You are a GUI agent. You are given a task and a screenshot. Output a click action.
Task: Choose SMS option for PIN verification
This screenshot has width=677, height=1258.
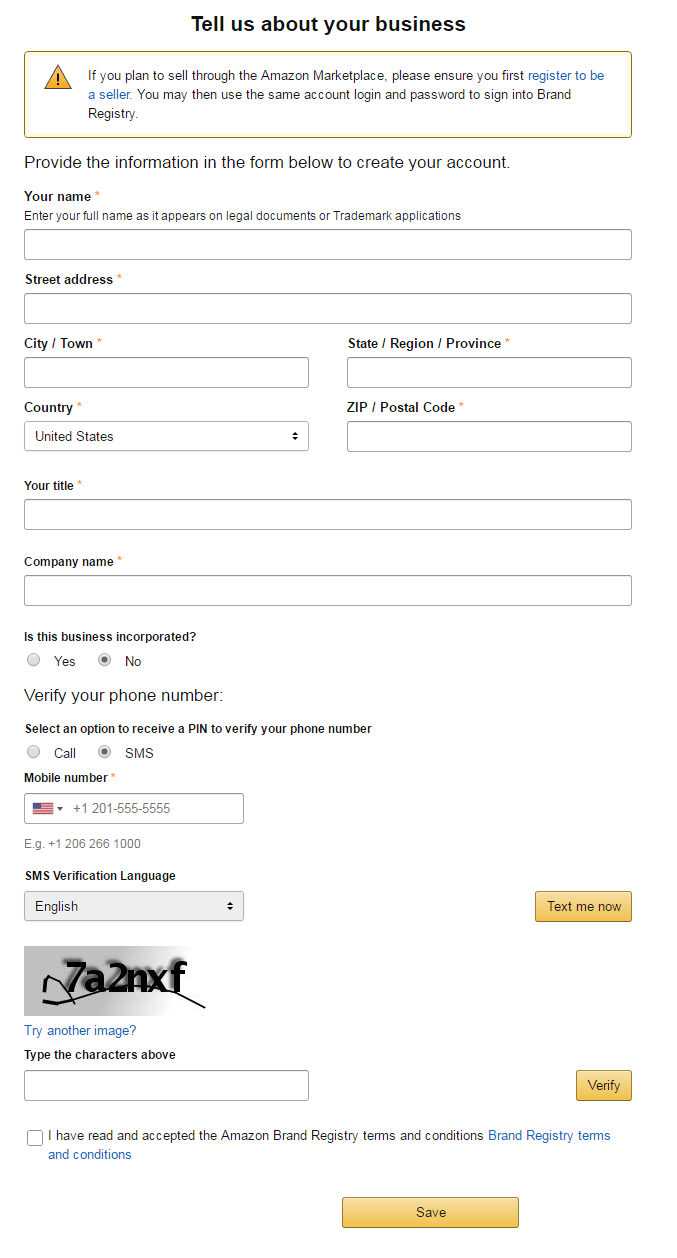tap(104, 752)
